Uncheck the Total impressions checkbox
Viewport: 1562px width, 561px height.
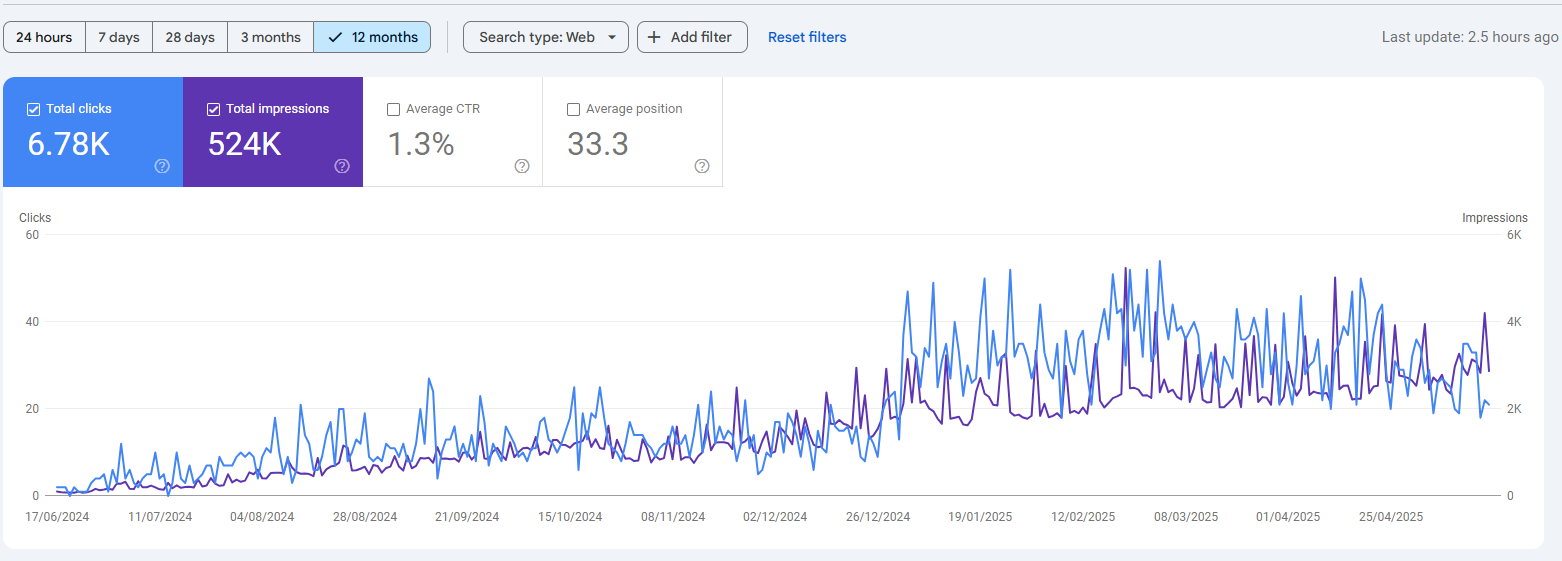point(213,109)
